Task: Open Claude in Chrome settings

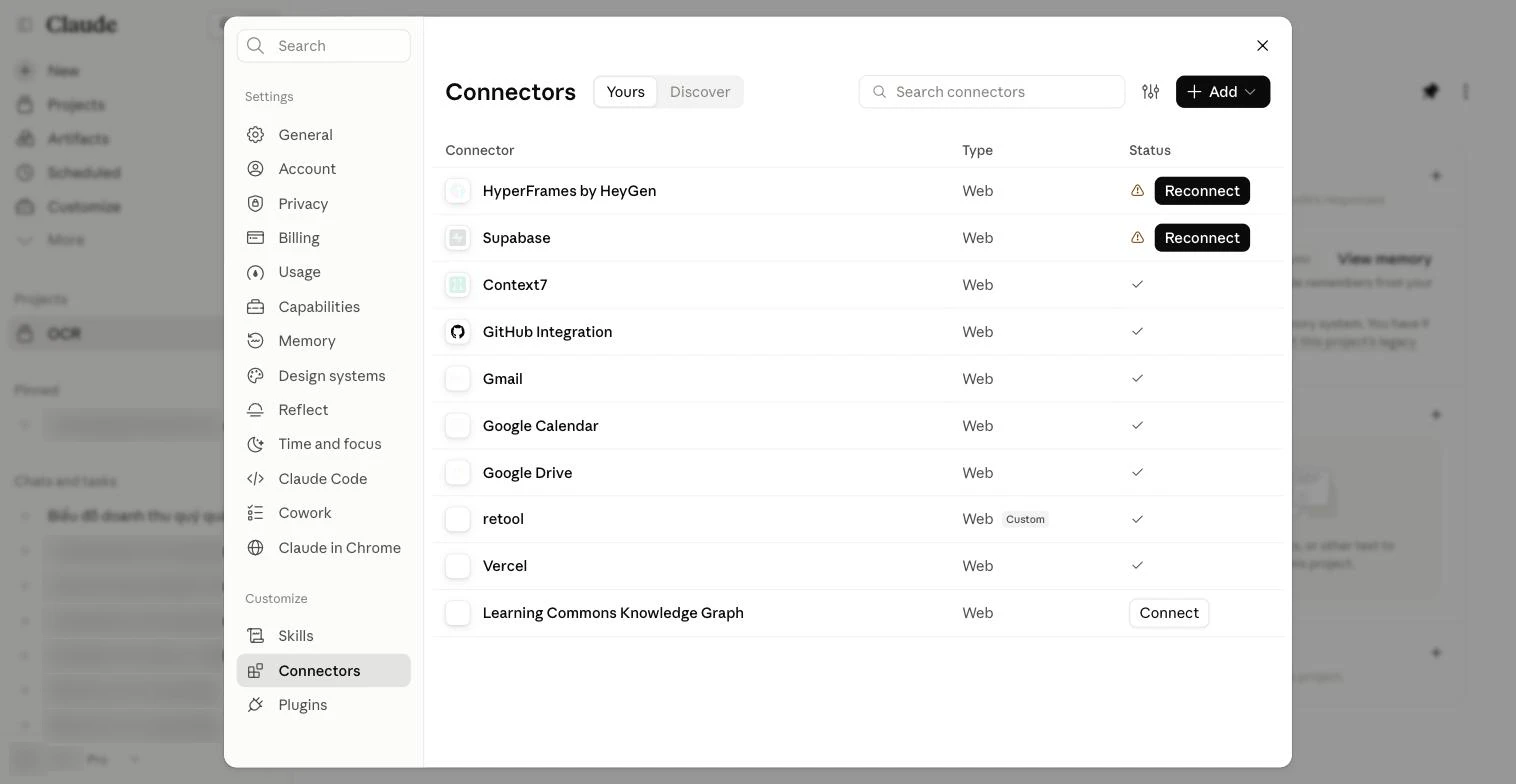Action: click(x=324, y=548)
